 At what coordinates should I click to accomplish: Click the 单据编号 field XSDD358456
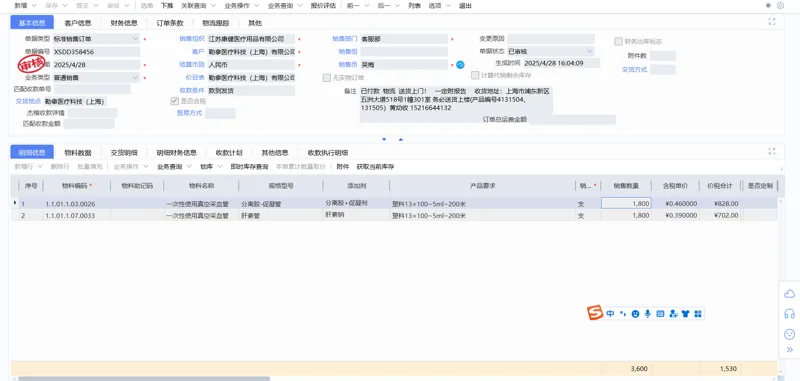[x=96, y=52]
